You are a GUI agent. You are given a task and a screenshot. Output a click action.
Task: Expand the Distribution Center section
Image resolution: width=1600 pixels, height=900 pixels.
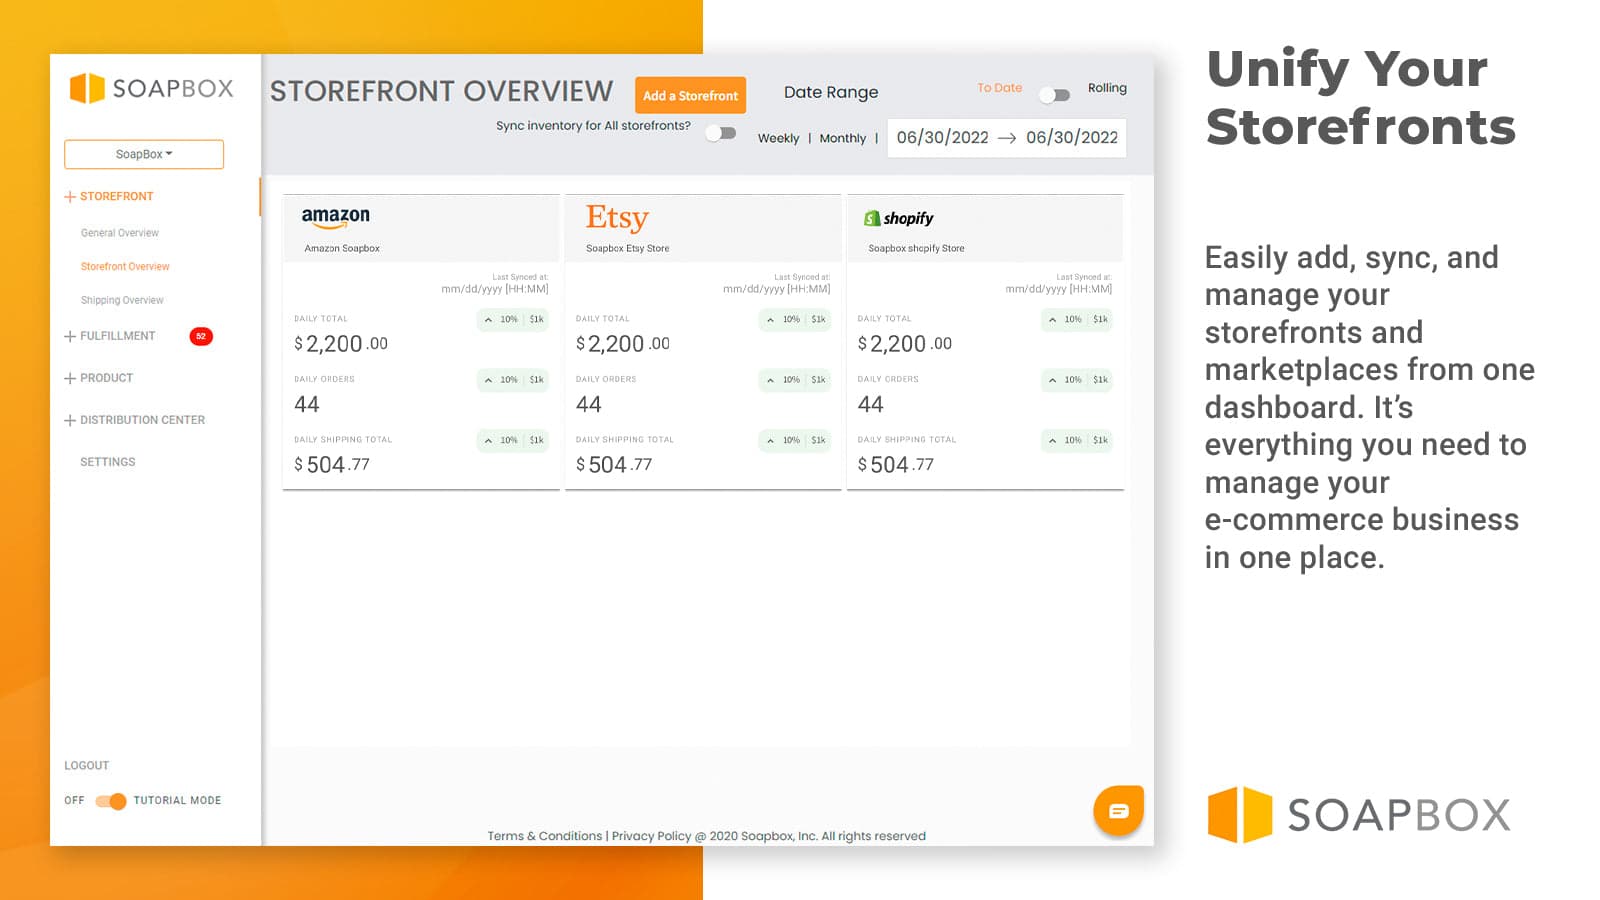coord(70,420)
